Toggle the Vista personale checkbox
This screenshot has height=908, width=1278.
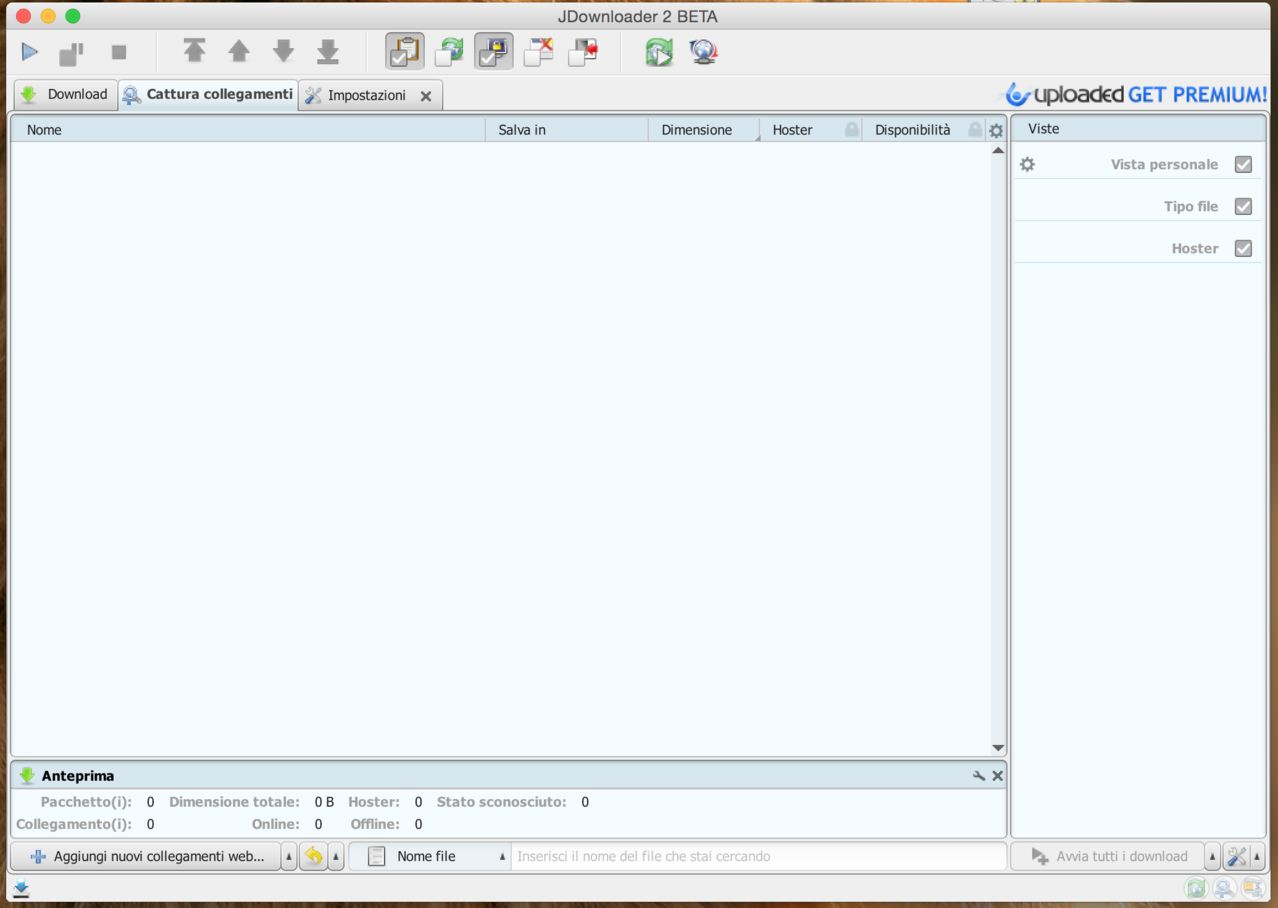point(1243,164)
